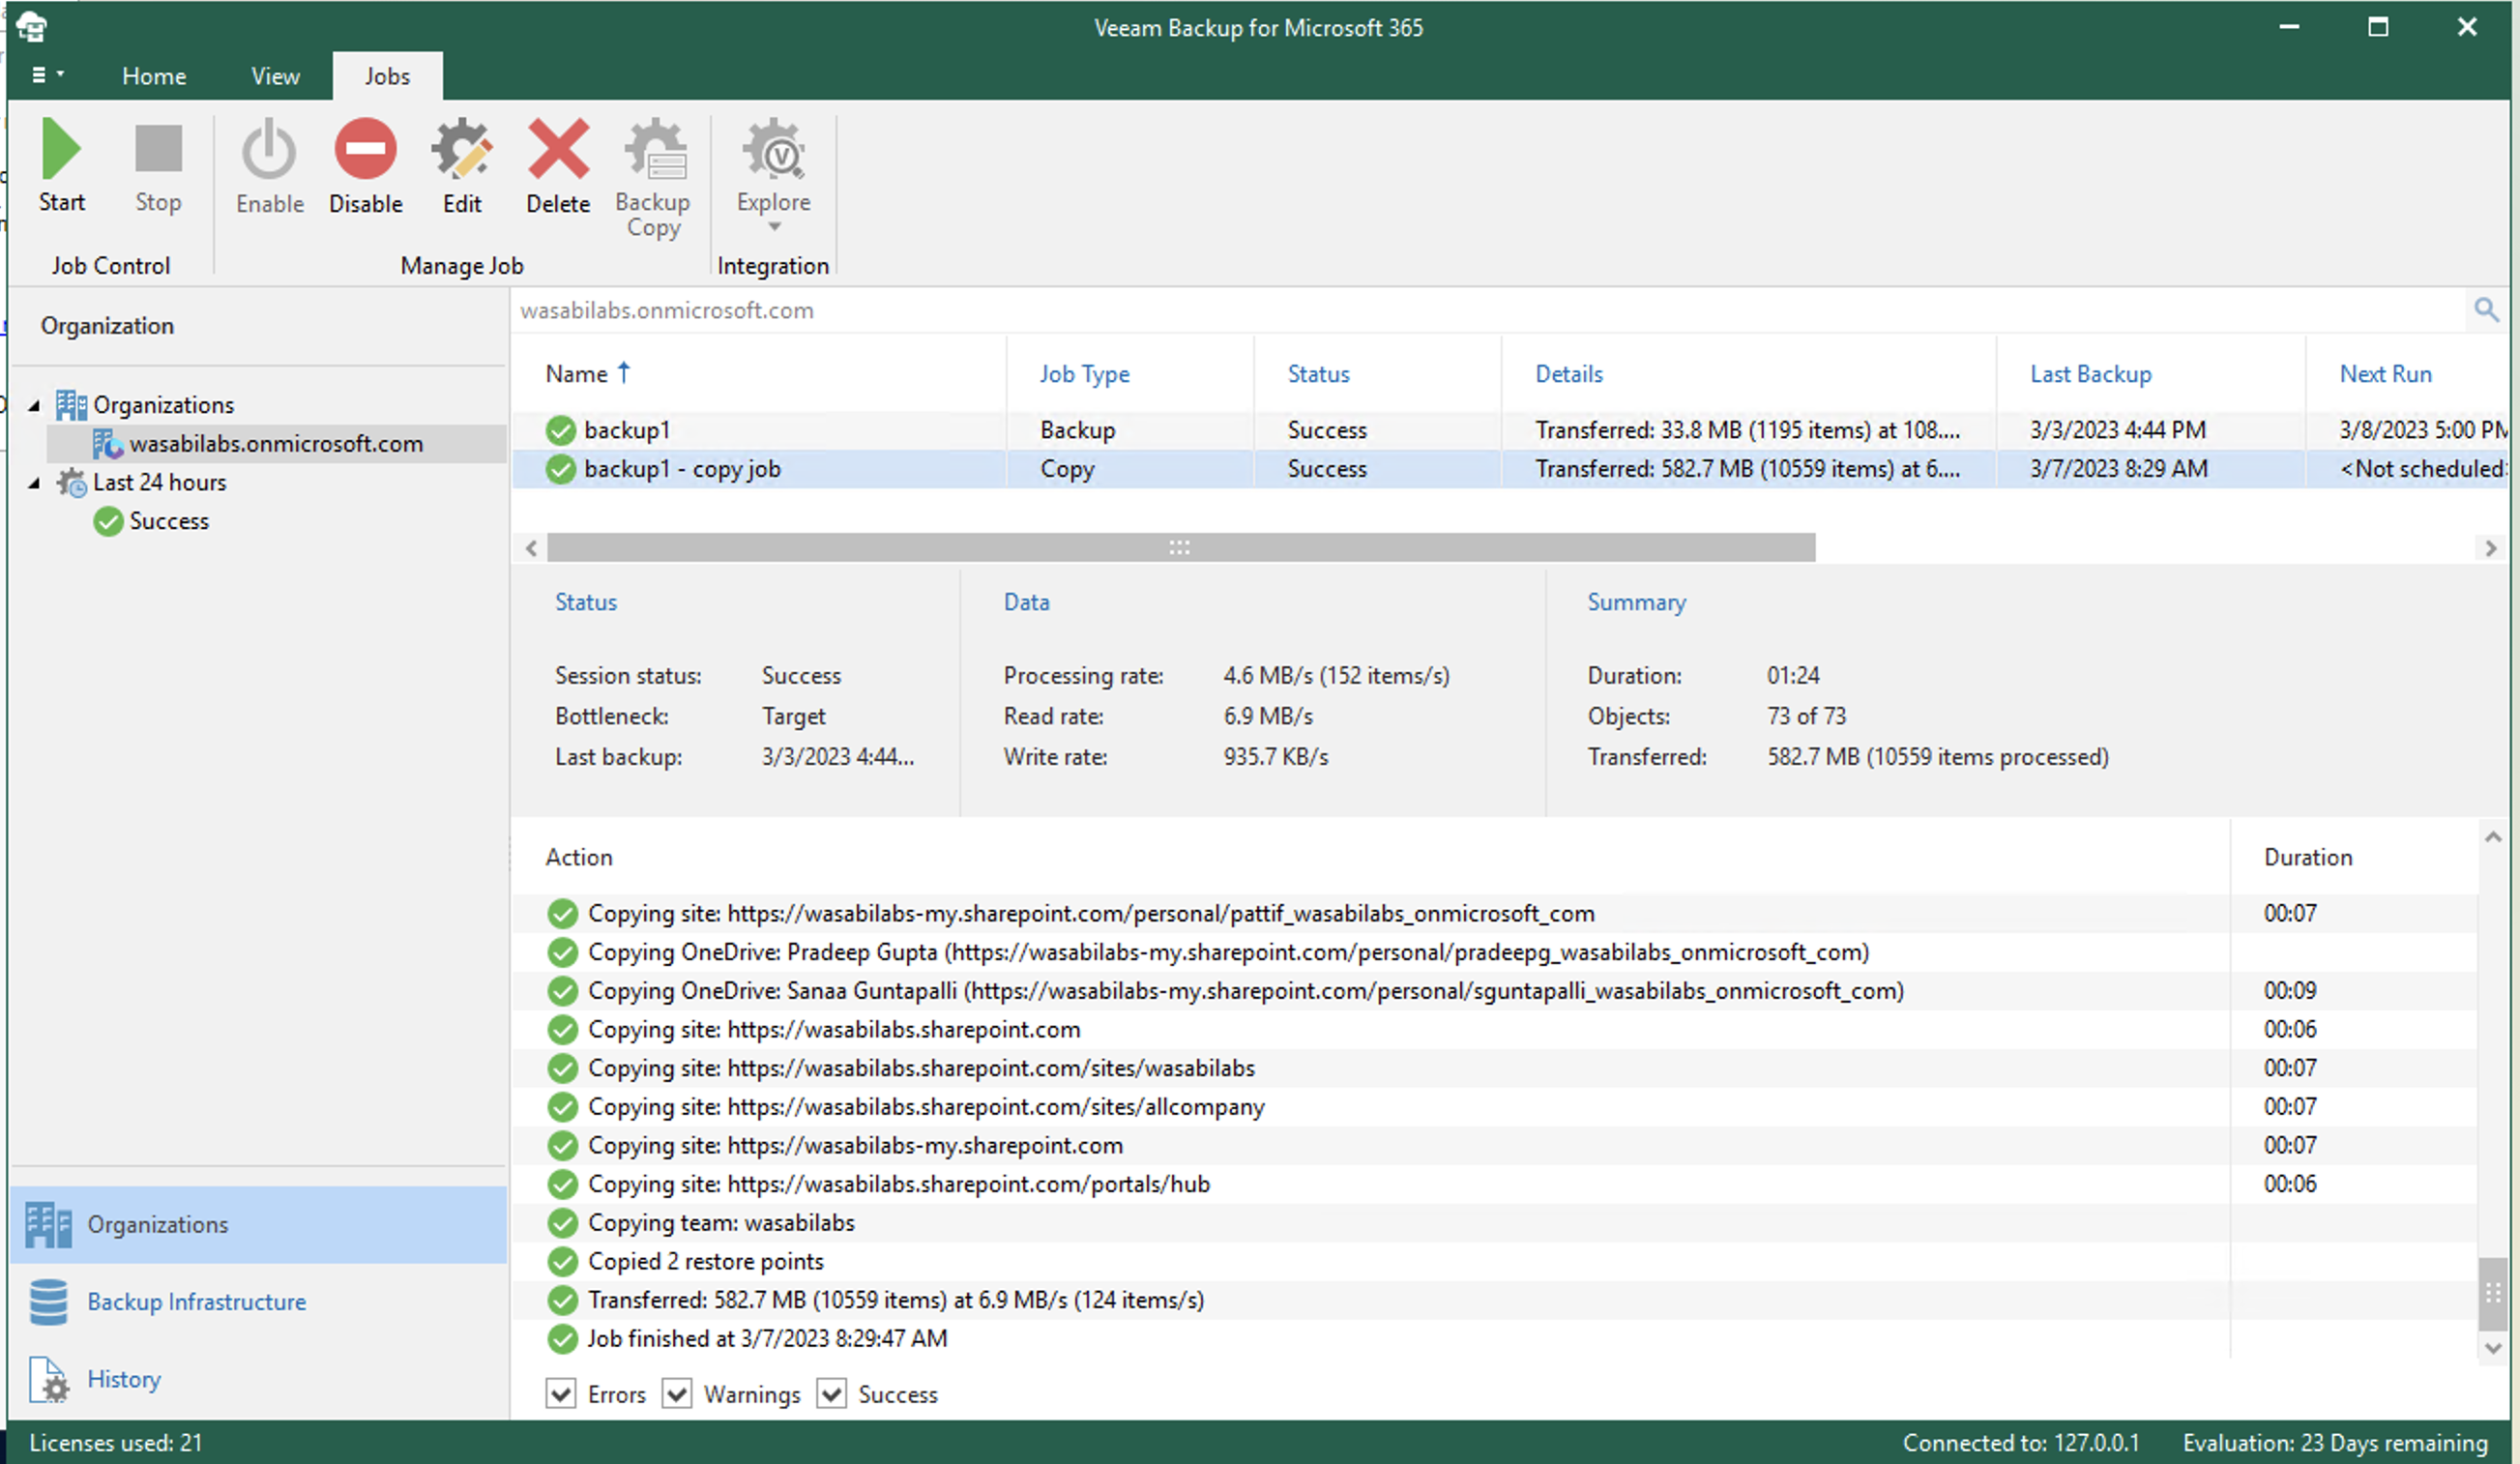This screenshot has height=1464, width=2520.
Task: Click the Last 24 hours tree node
Action: point(159,482)
